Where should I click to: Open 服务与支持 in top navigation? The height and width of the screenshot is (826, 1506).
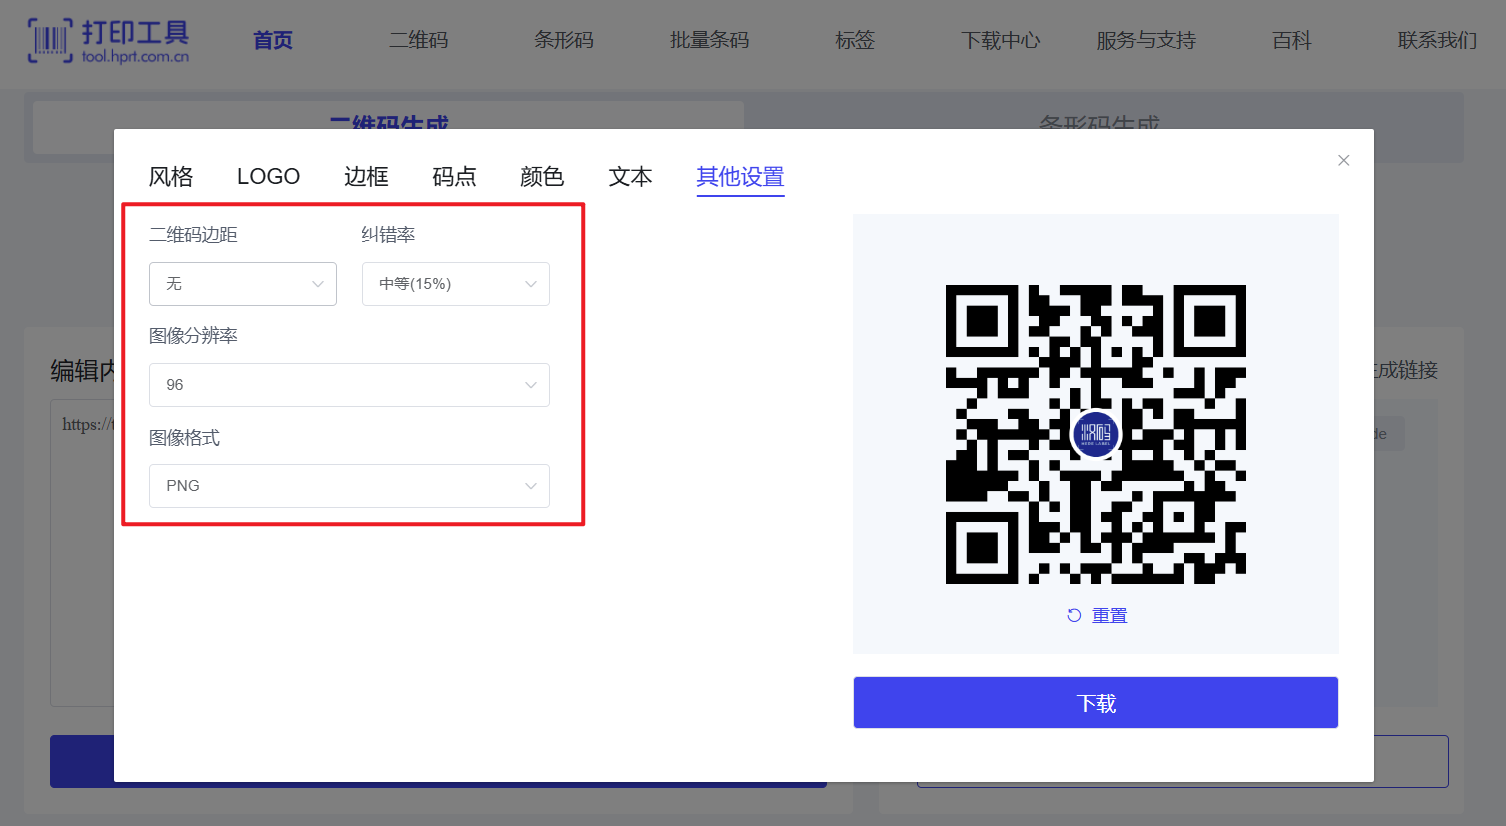coord(1146,40)
